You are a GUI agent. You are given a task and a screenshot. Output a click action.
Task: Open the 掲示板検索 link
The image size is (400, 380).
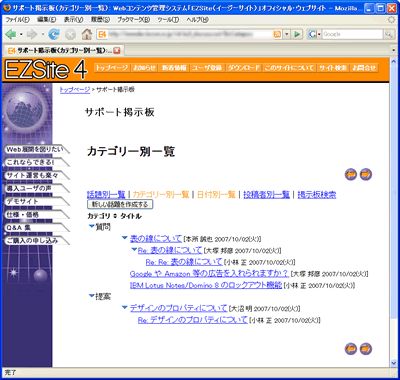click(x=317, y=195)
